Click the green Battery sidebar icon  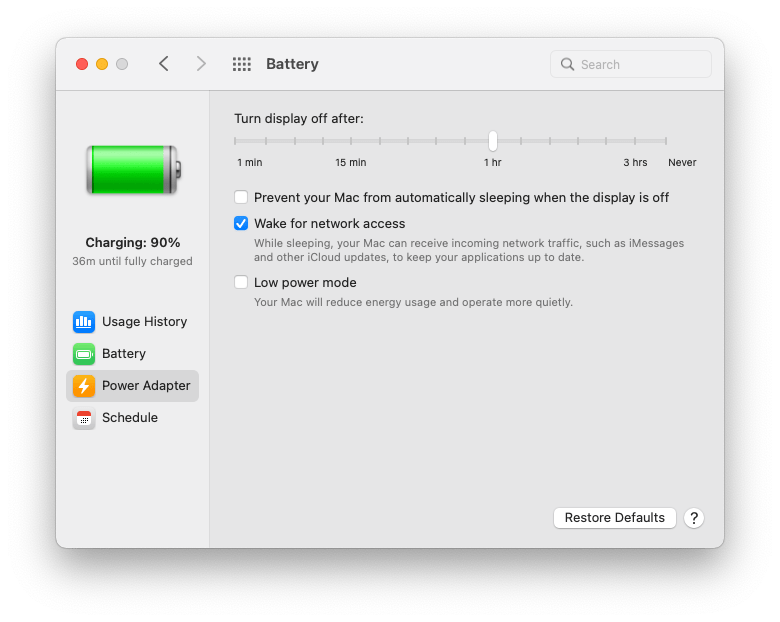click(84, 354)
